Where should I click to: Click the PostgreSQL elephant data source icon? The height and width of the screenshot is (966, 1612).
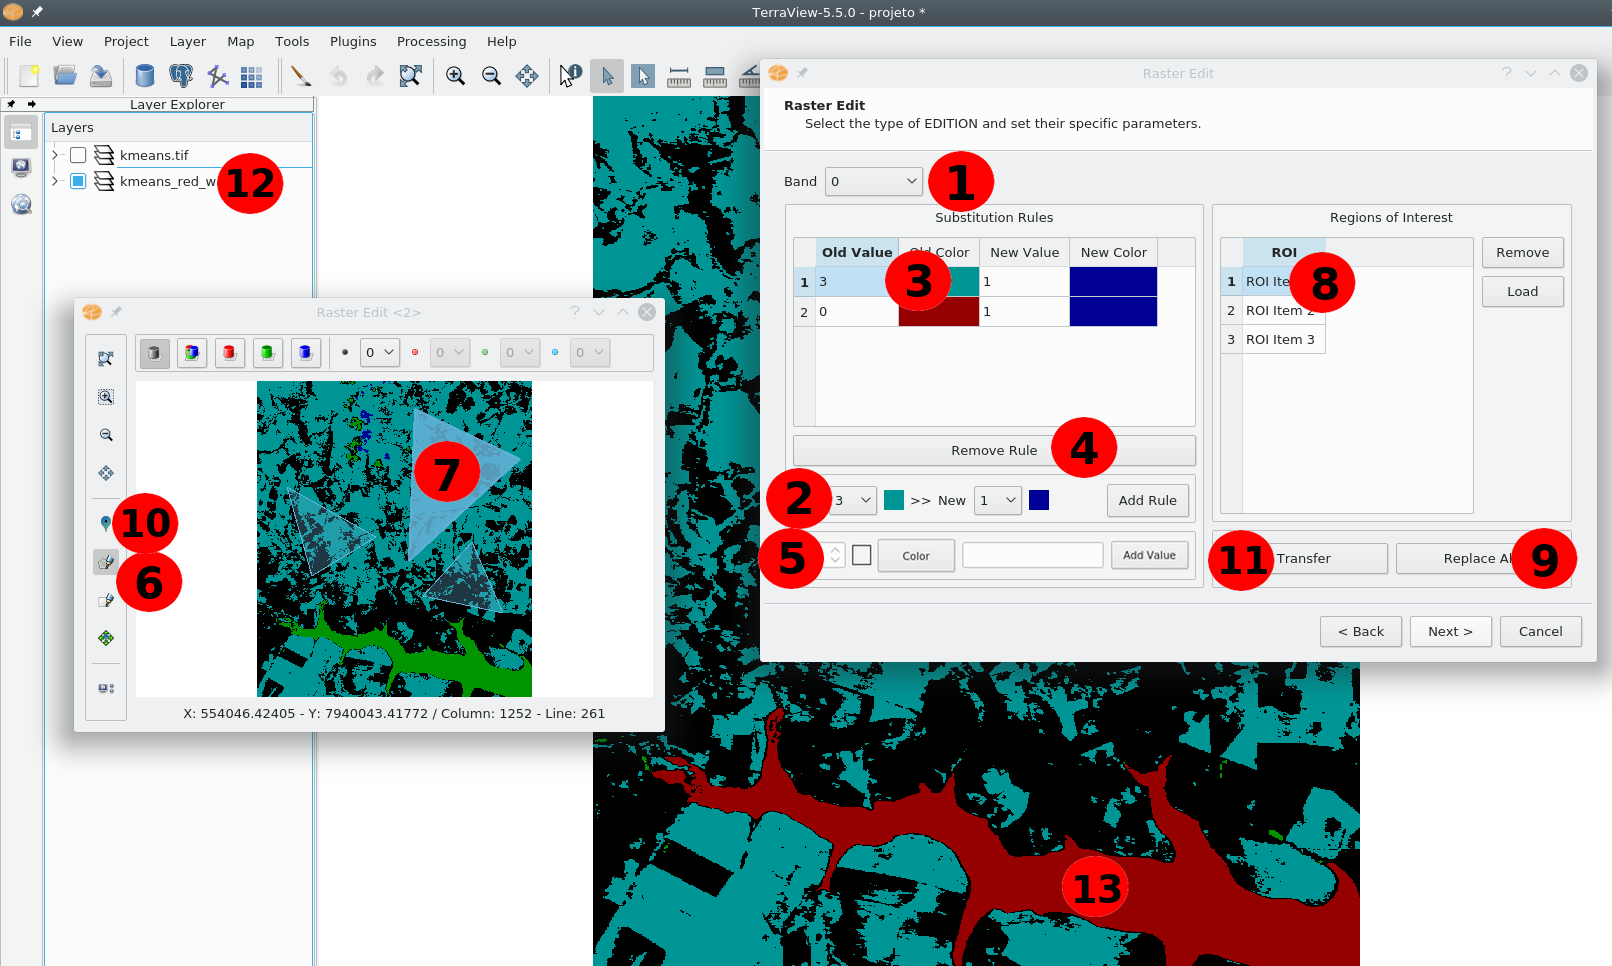pyautogui.click(x=181, y=76)
